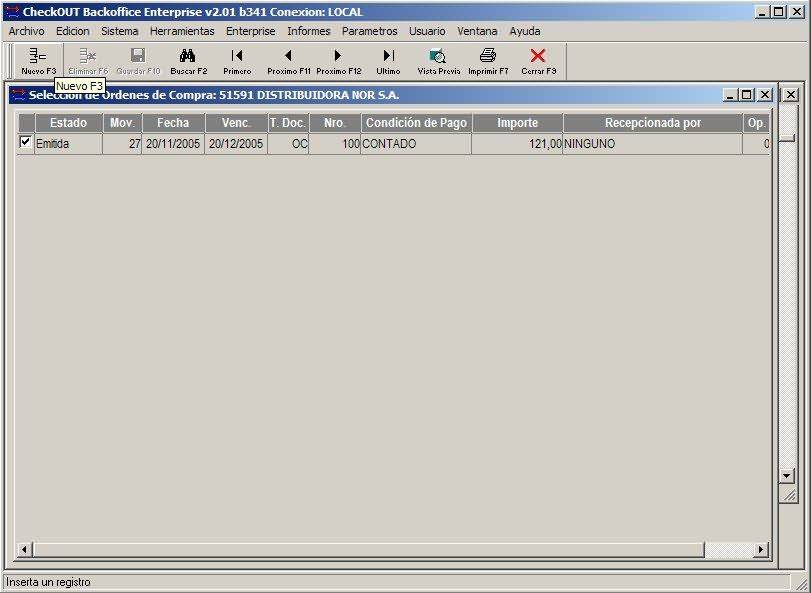
Task: Open the Herramientas menu
Action: pos(182,31)
